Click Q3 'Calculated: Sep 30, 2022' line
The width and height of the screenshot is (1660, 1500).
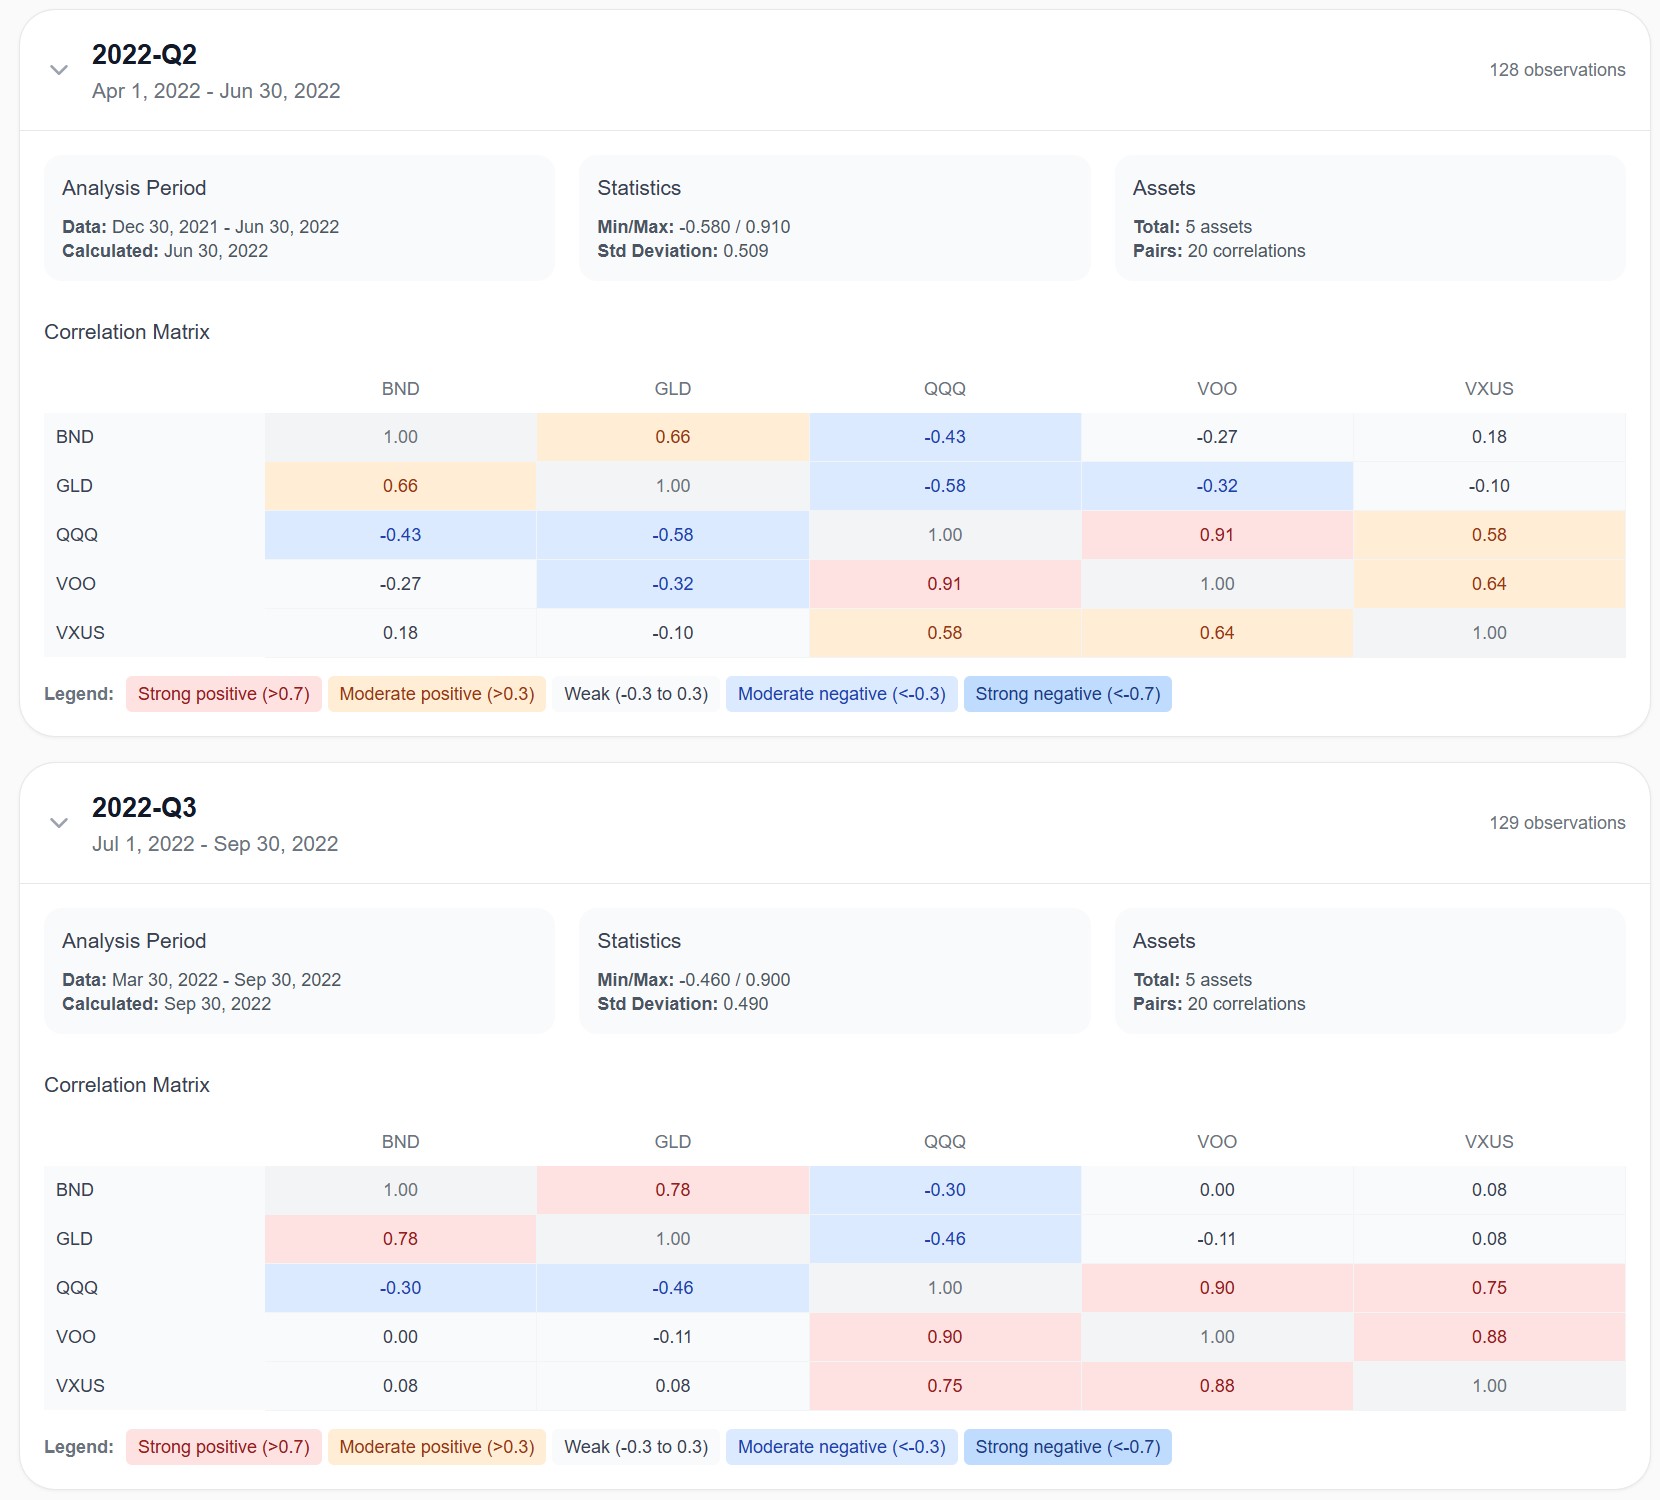point(167,1004)
